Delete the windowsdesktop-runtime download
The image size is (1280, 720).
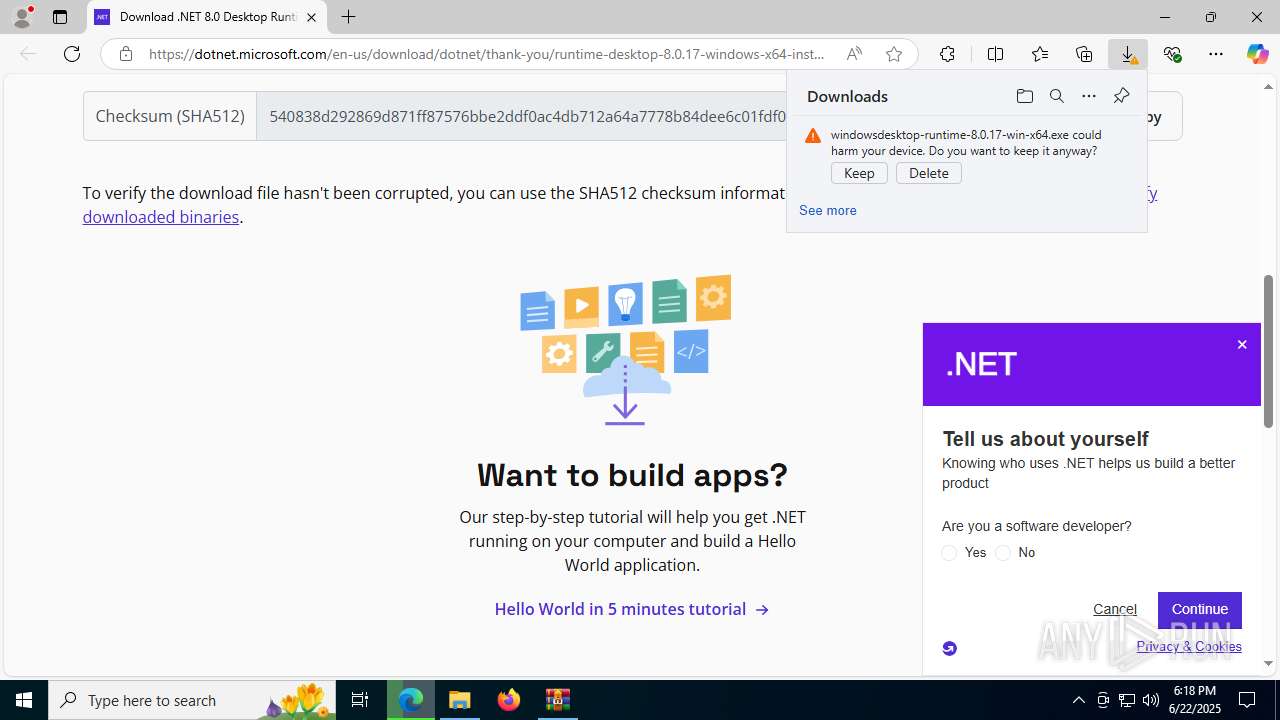click(x=929, y=173)
